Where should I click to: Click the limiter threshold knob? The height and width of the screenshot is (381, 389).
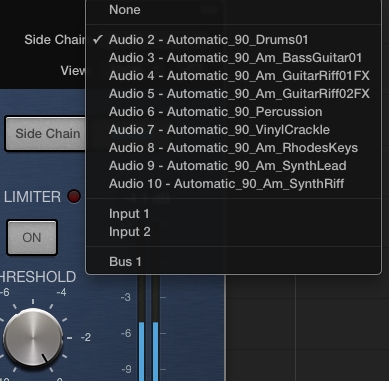pos(33,338)
